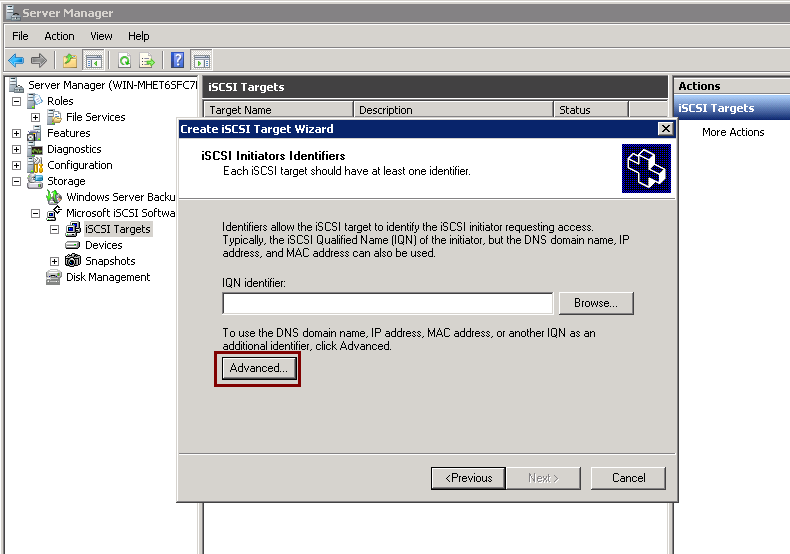This screenshot has width=790, height=554.
Task: Click the Advanced... button
Action: pyautogui.click(x=258, y=368)
